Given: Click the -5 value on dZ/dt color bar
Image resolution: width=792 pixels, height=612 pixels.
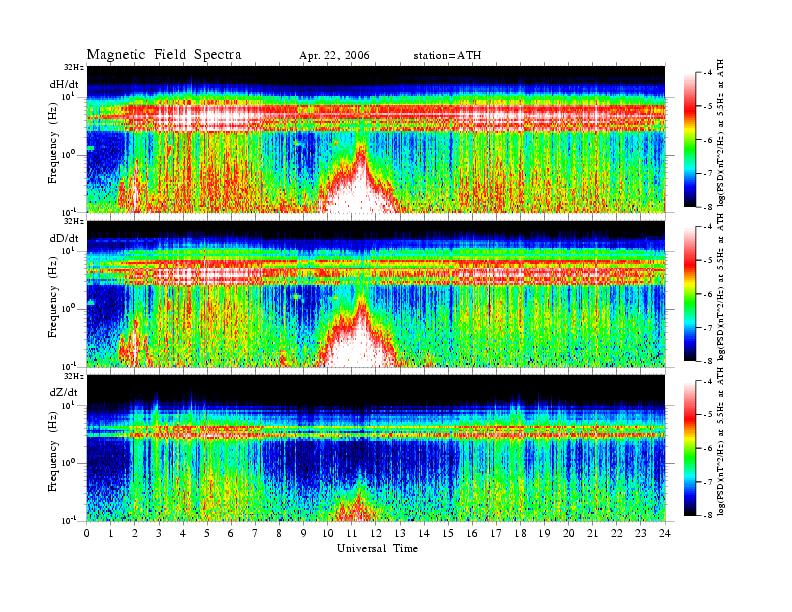Looking at the screenshot, I should (707, 415).
